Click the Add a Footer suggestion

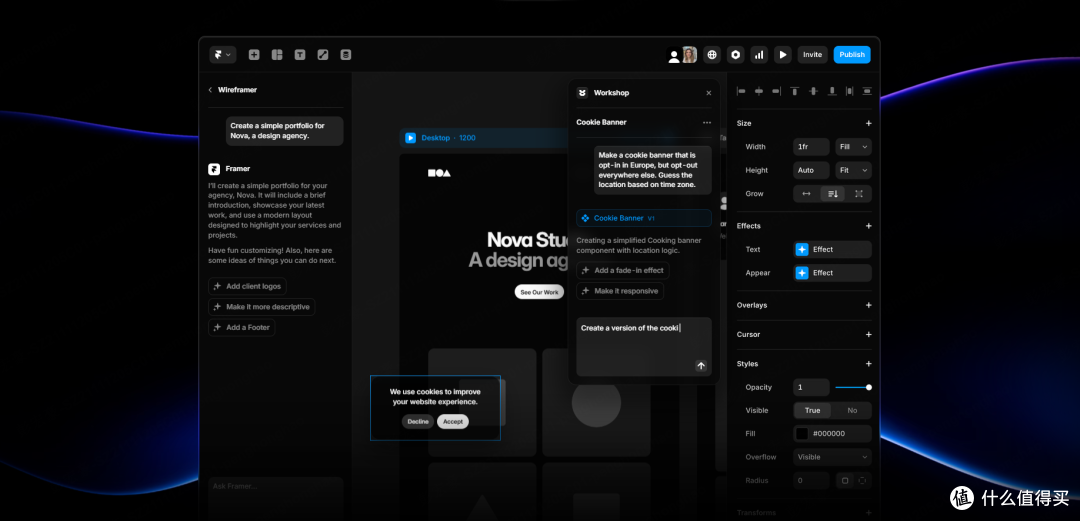point(242,327)
